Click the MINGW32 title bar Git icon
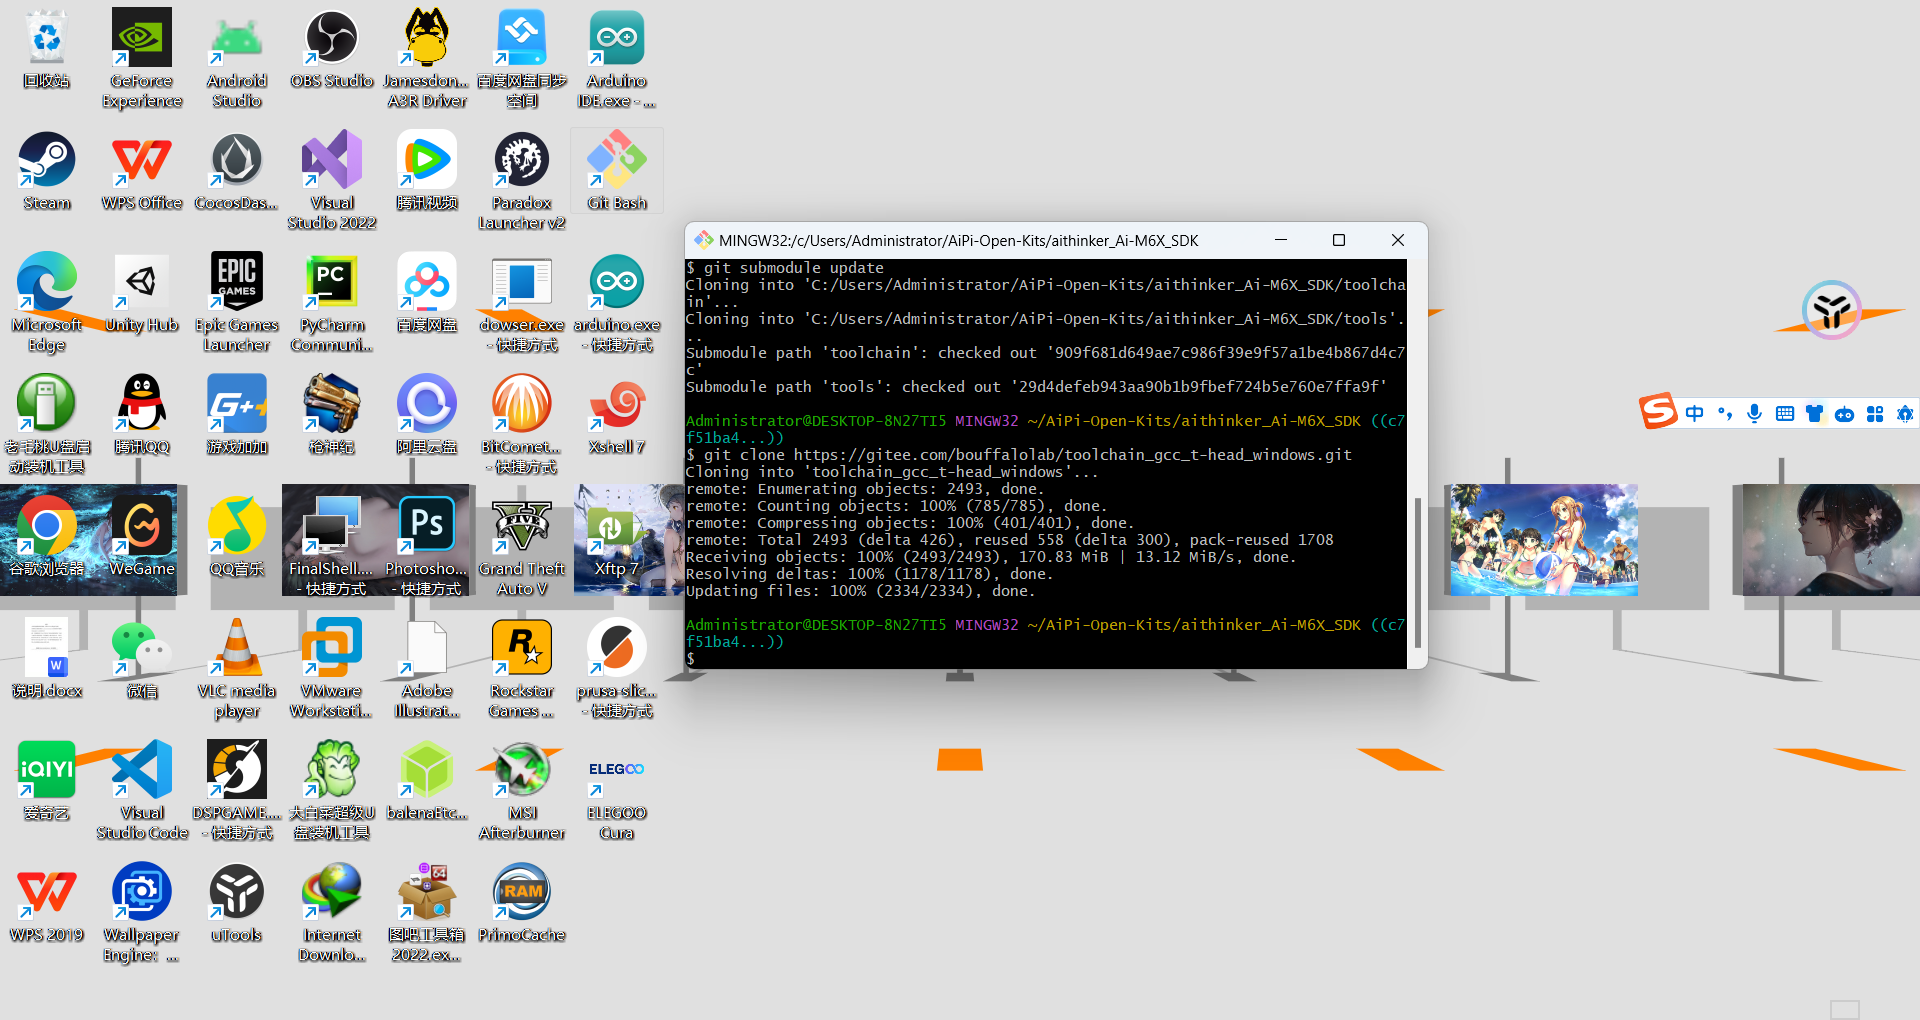Viewport: 1920px width, 1020px height. [703, 240]
